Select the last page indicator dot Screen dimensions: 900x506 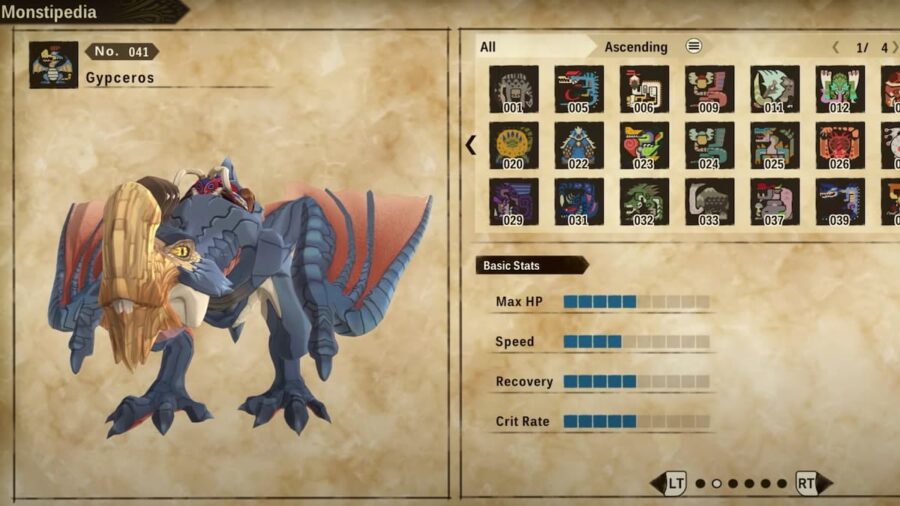782,484
